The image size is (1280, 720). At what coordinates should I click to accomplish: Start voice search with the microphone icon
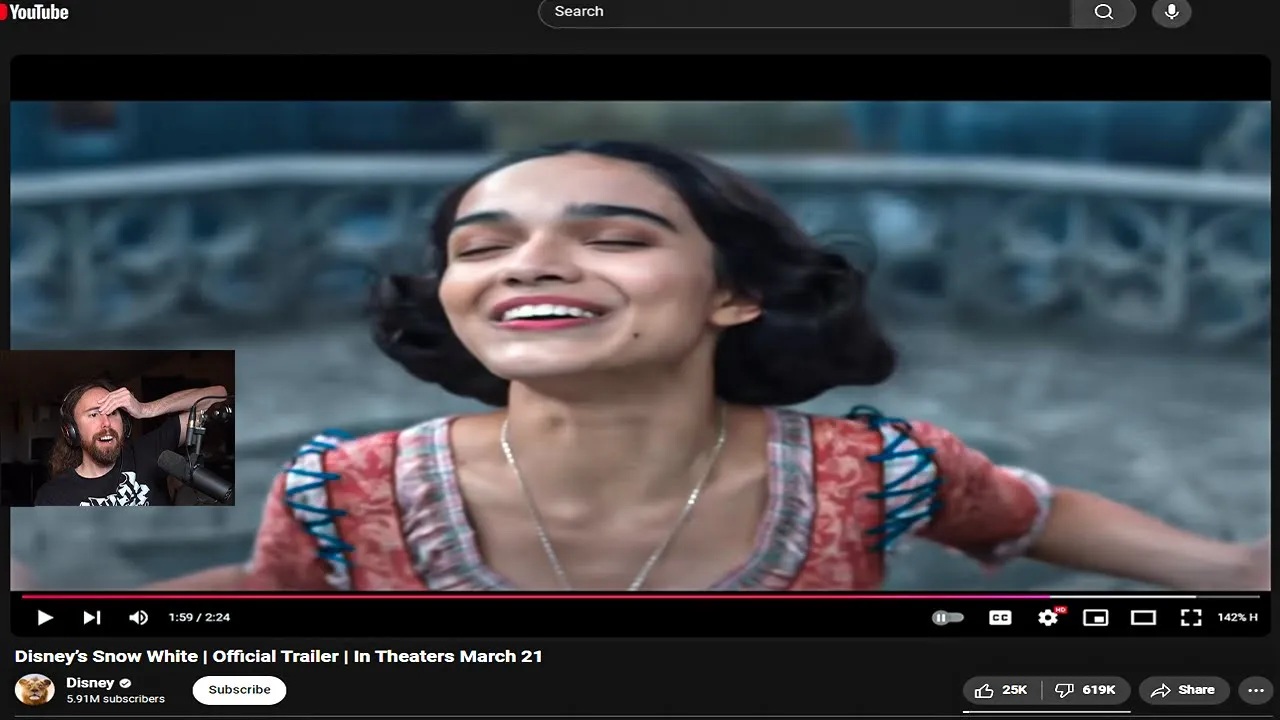point(1172,12)
